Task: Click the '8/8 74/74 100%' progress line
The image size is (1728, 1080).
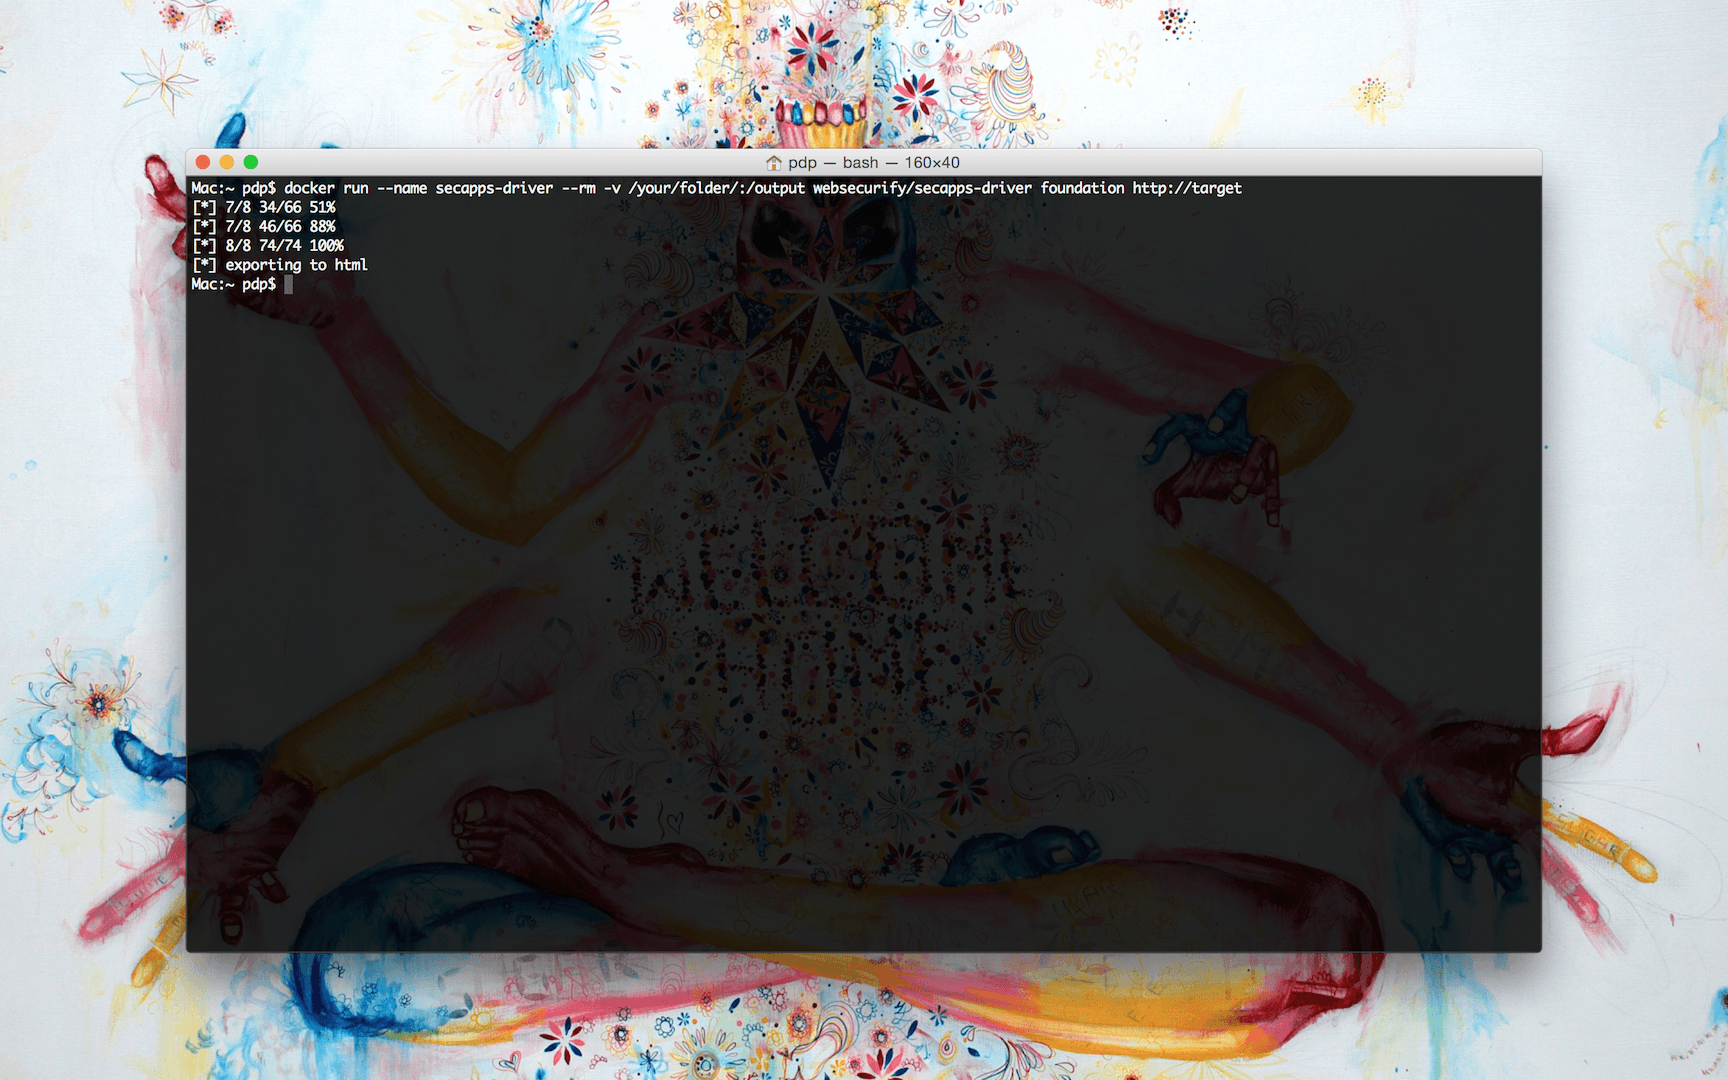Action: [x=268, y=245]
